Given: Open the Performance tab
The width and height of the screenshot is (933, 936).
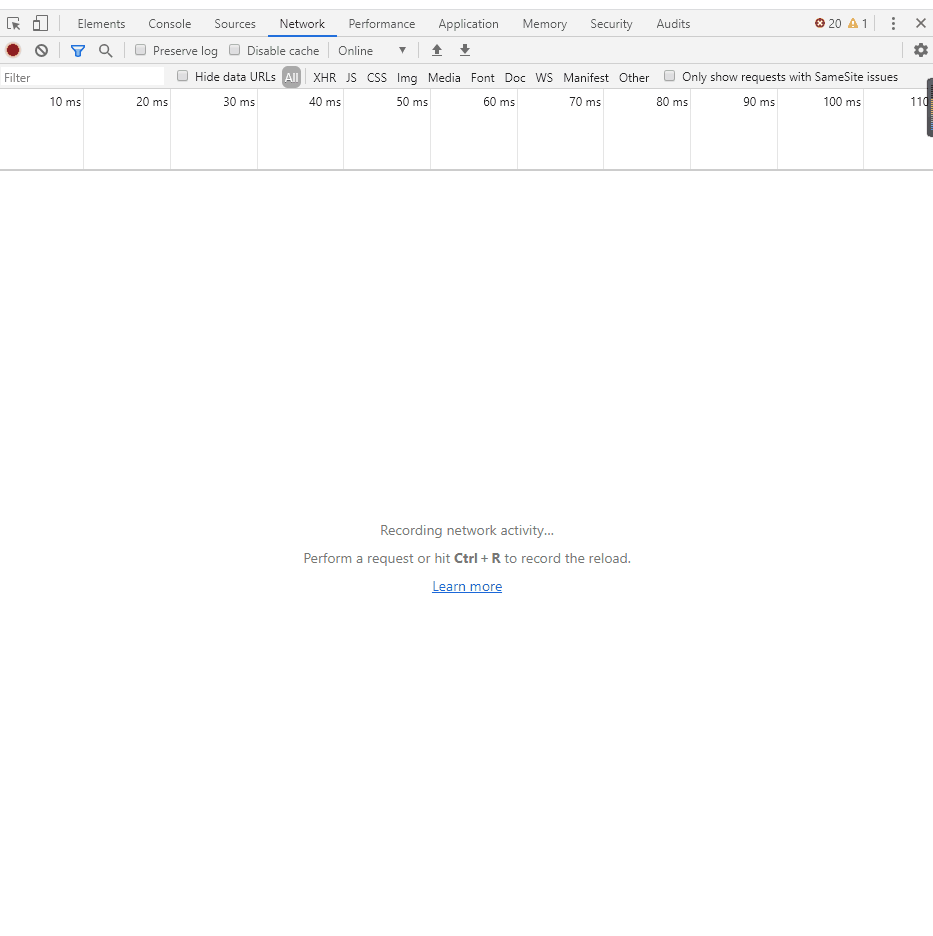Looking at the screenshot, I should click(x=382, y=24).
